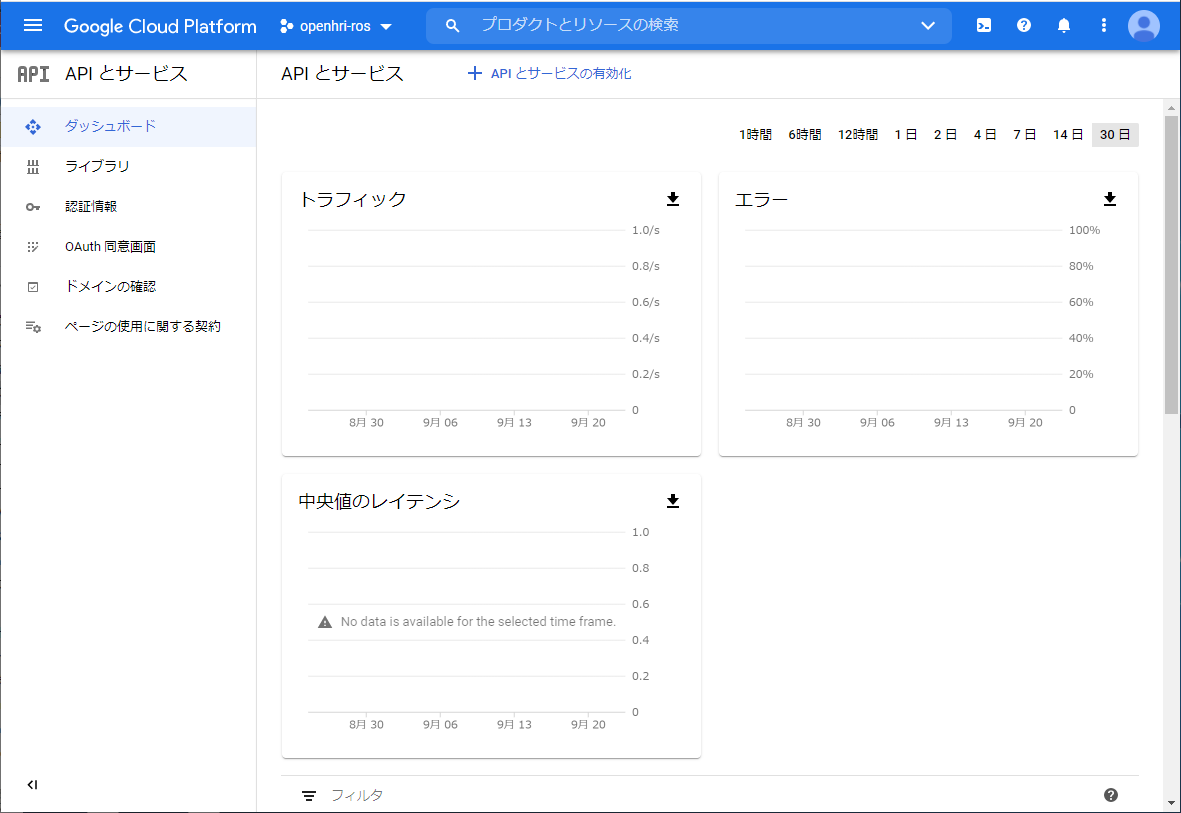Open the openhri-ros project selector dropdown
This screenshot has width=1181, height=813.
pyautogui.click(x=336, y=26)
